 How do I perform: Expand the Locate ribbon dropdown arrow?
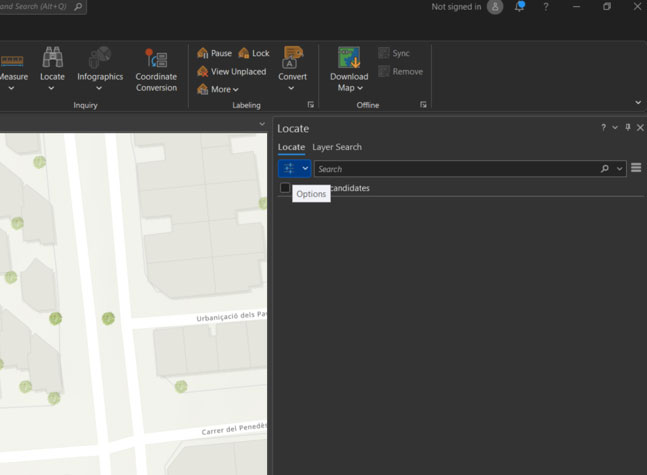click(x=51, y=88)
